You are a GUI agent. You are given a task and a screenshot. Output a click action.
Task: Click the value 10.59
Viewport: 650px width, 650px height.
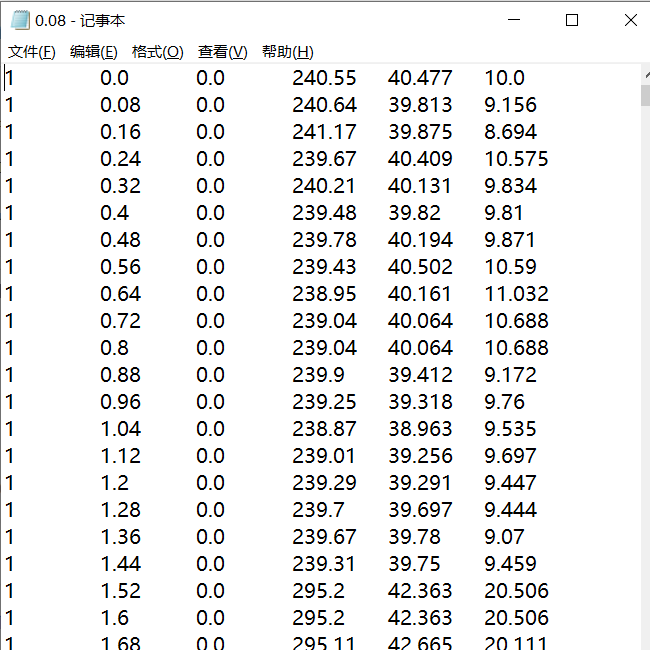click(x=510, y=267)
